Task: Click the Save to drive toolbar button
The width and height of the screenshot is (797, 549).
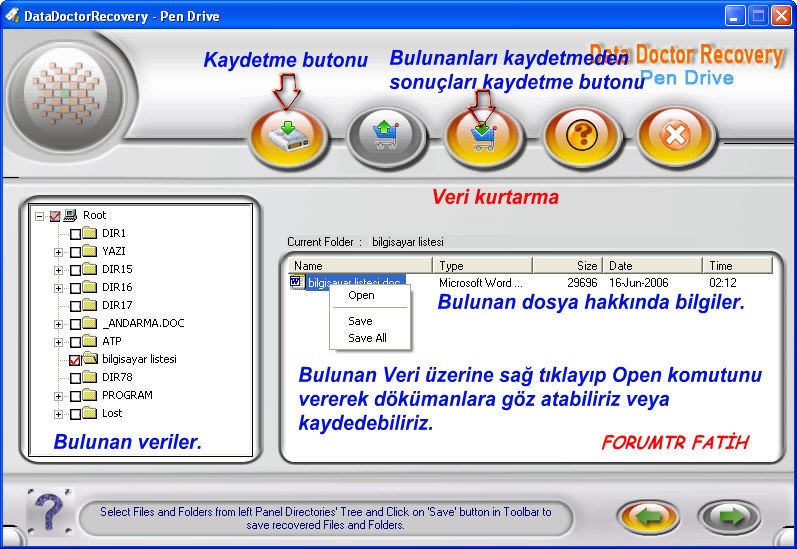Action: (288, 137)
